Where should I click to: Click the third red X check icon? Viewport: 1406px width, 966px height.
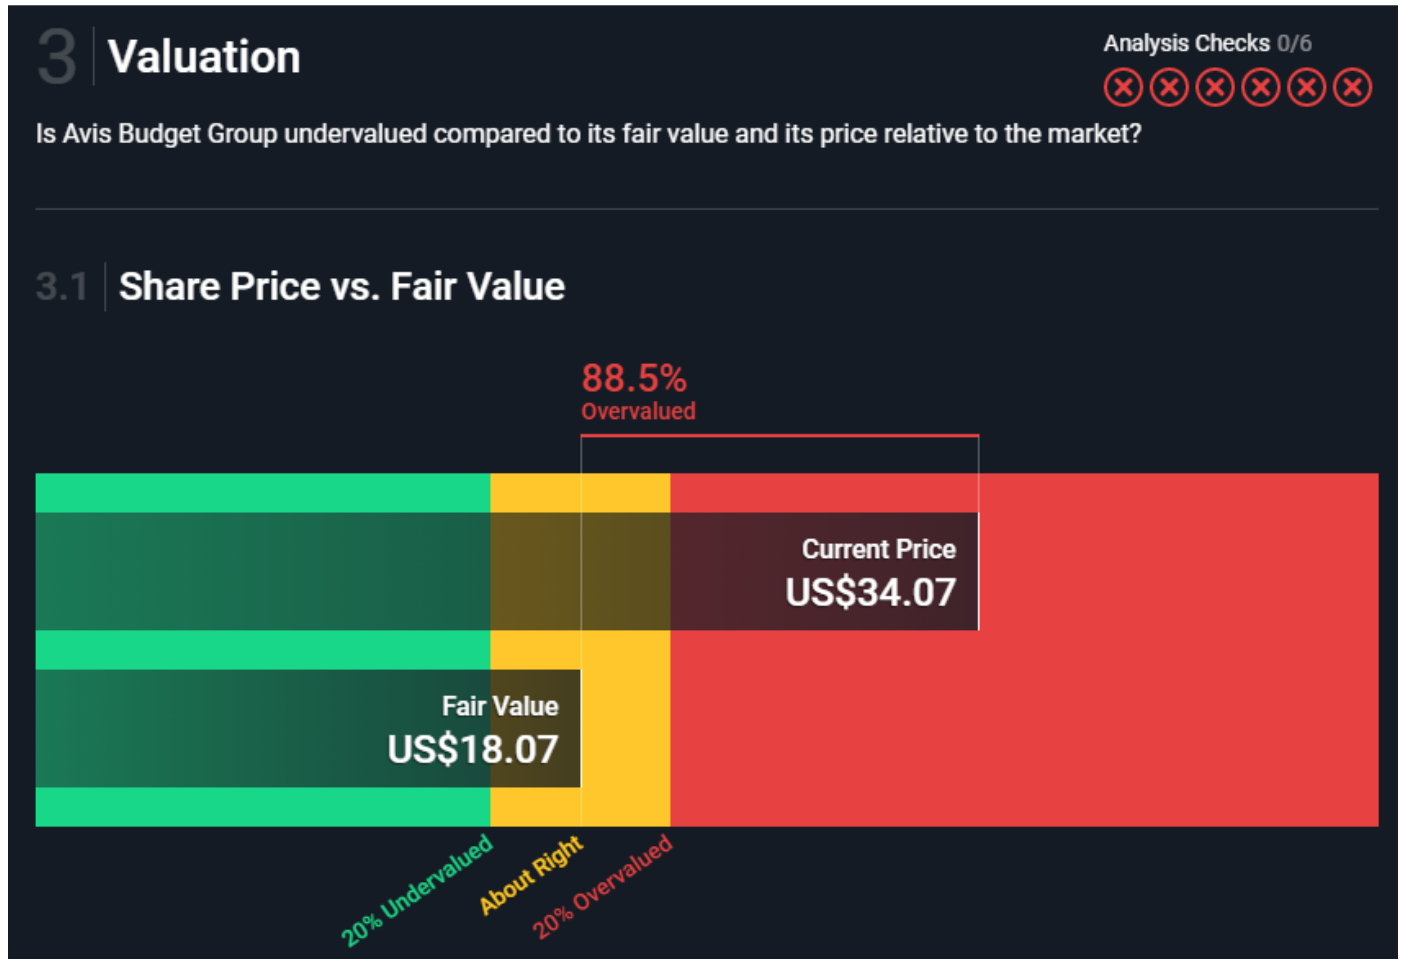point(1215,88)
